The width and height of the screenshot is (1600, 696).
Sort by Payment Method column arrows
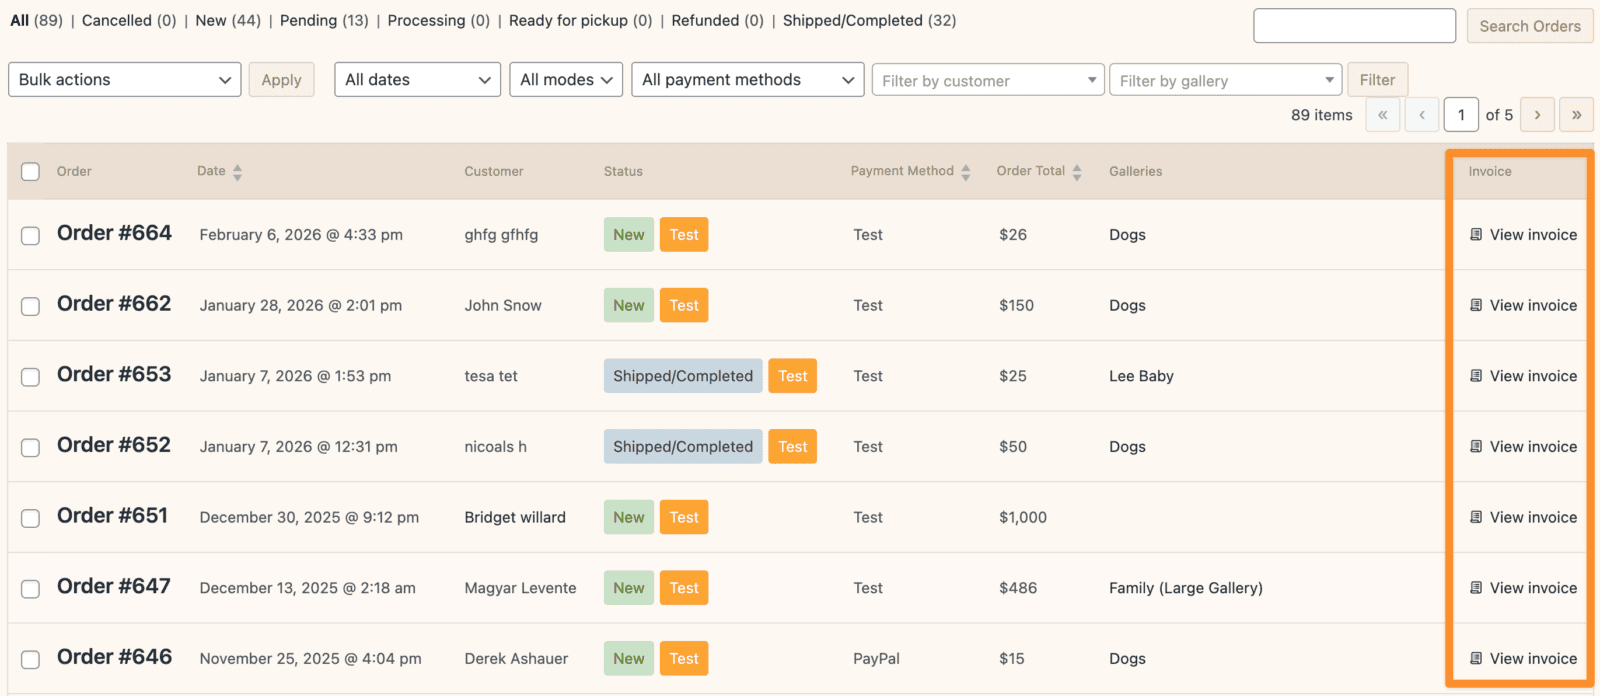click(x=965, y=172)
